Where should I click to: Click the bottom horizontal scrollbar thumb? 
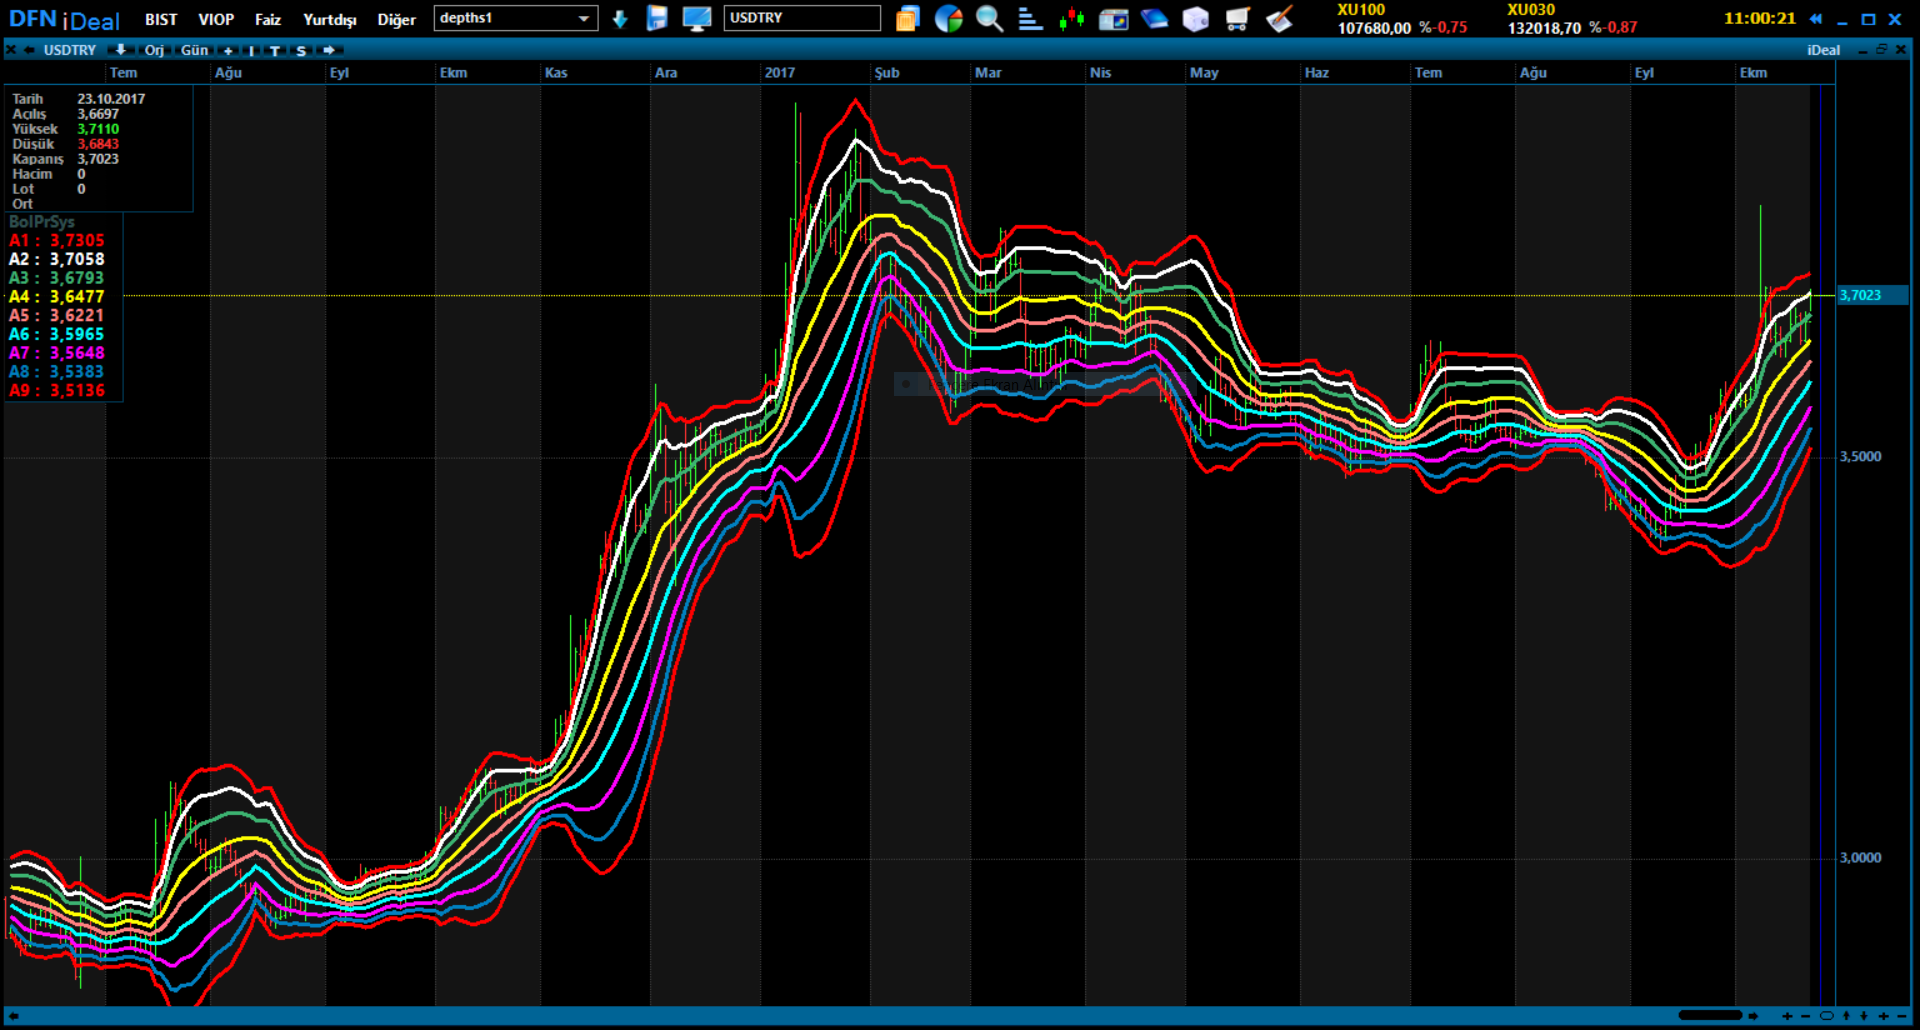coord(1710,1015)
